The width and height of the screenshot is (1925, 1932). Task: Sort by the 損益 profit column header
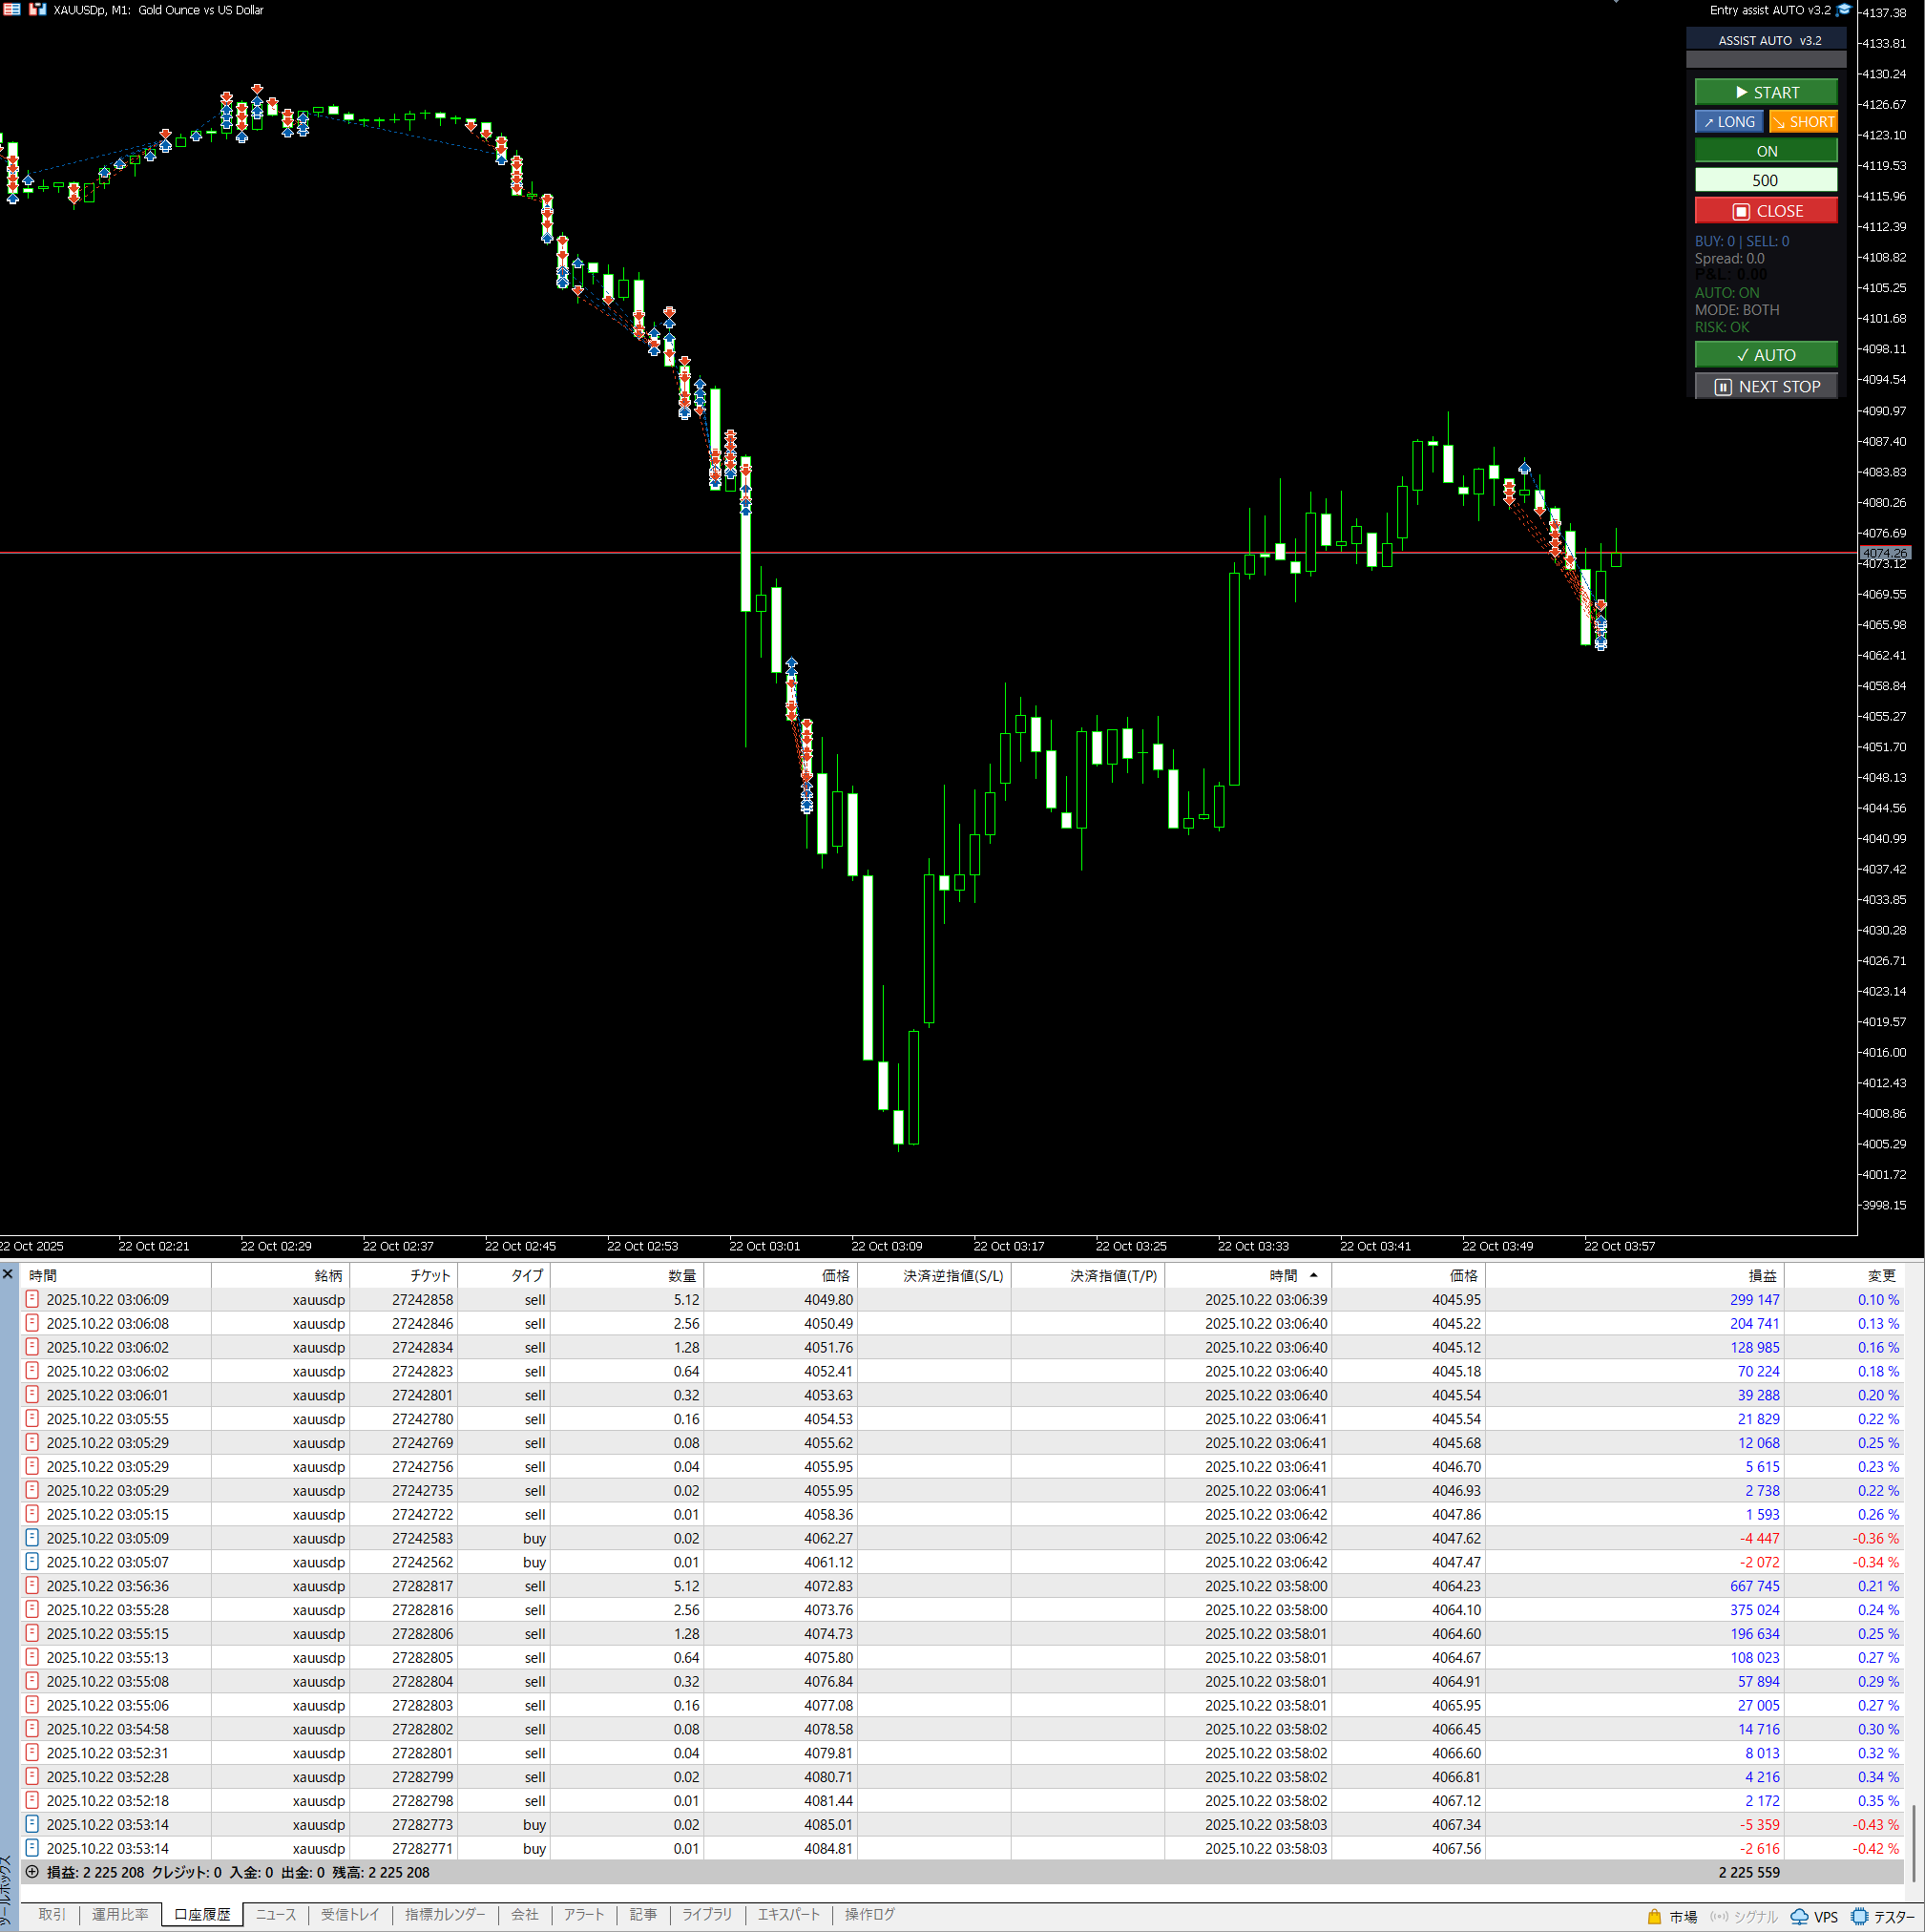coord(1761,1275)
